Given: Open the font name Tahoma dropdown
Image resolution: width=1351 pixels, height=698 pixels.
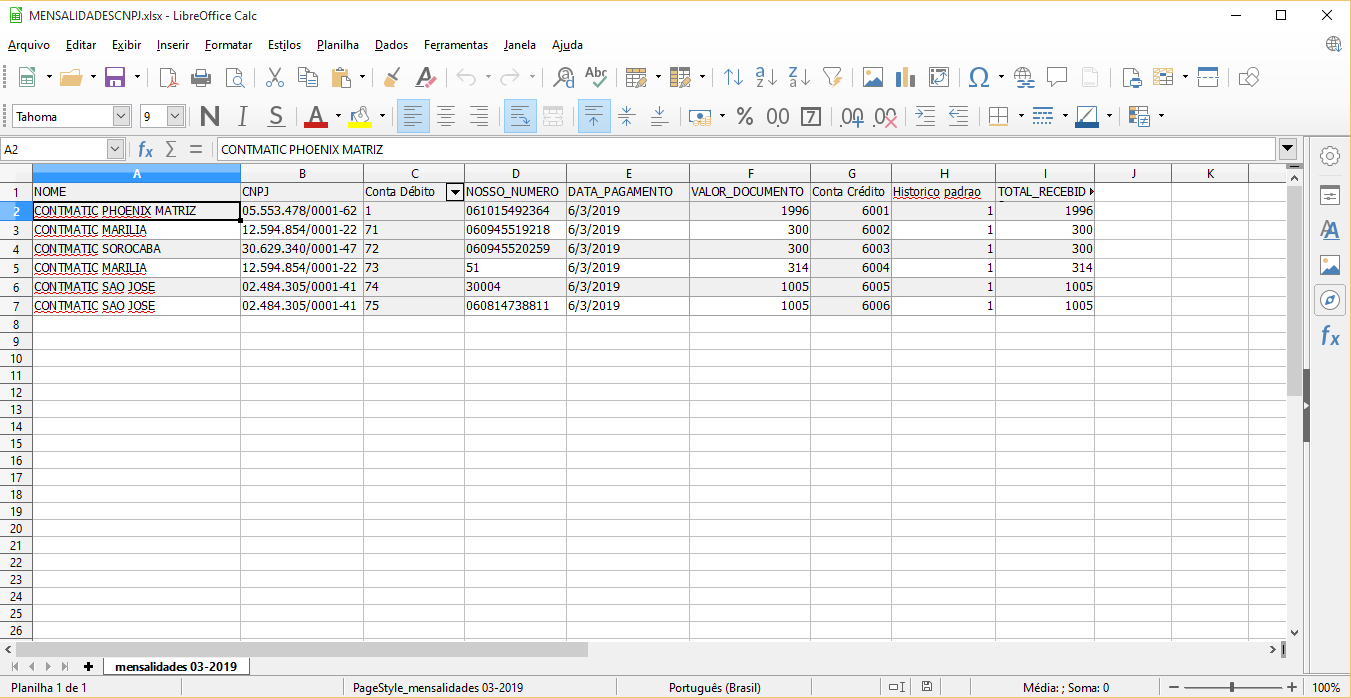Looking at the screenshot, I should coord(121,117).
